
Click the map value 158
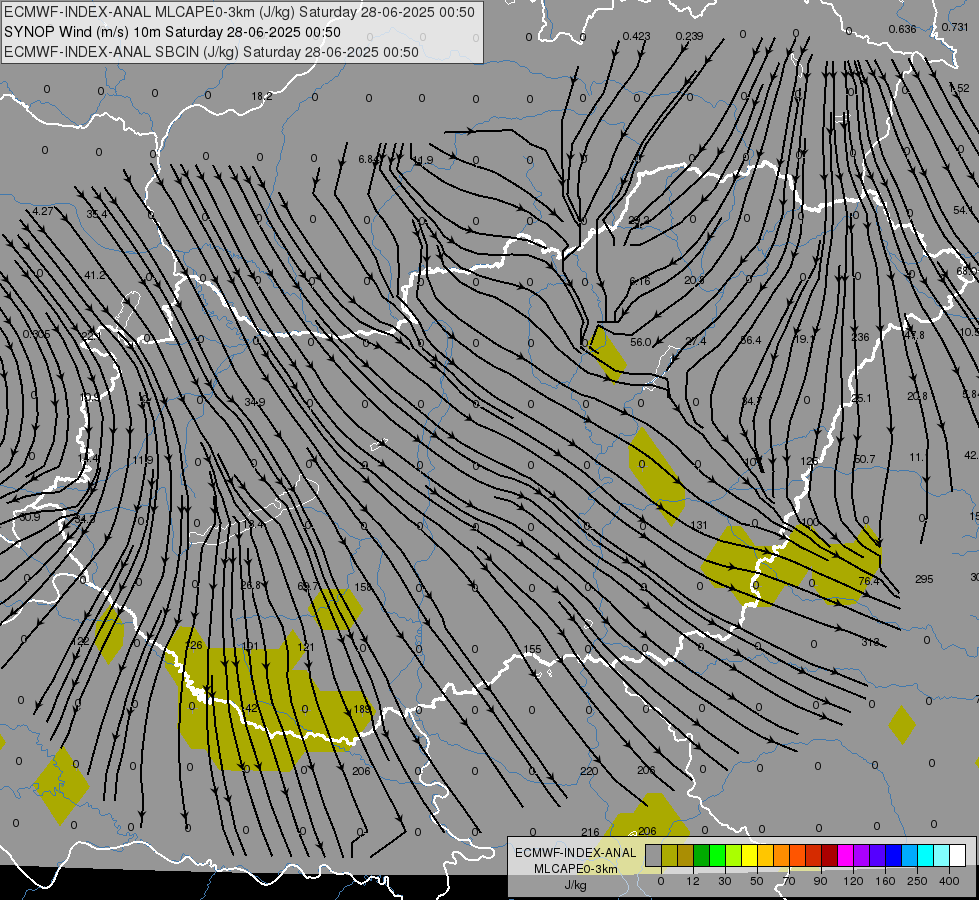[x=363, y=587]
